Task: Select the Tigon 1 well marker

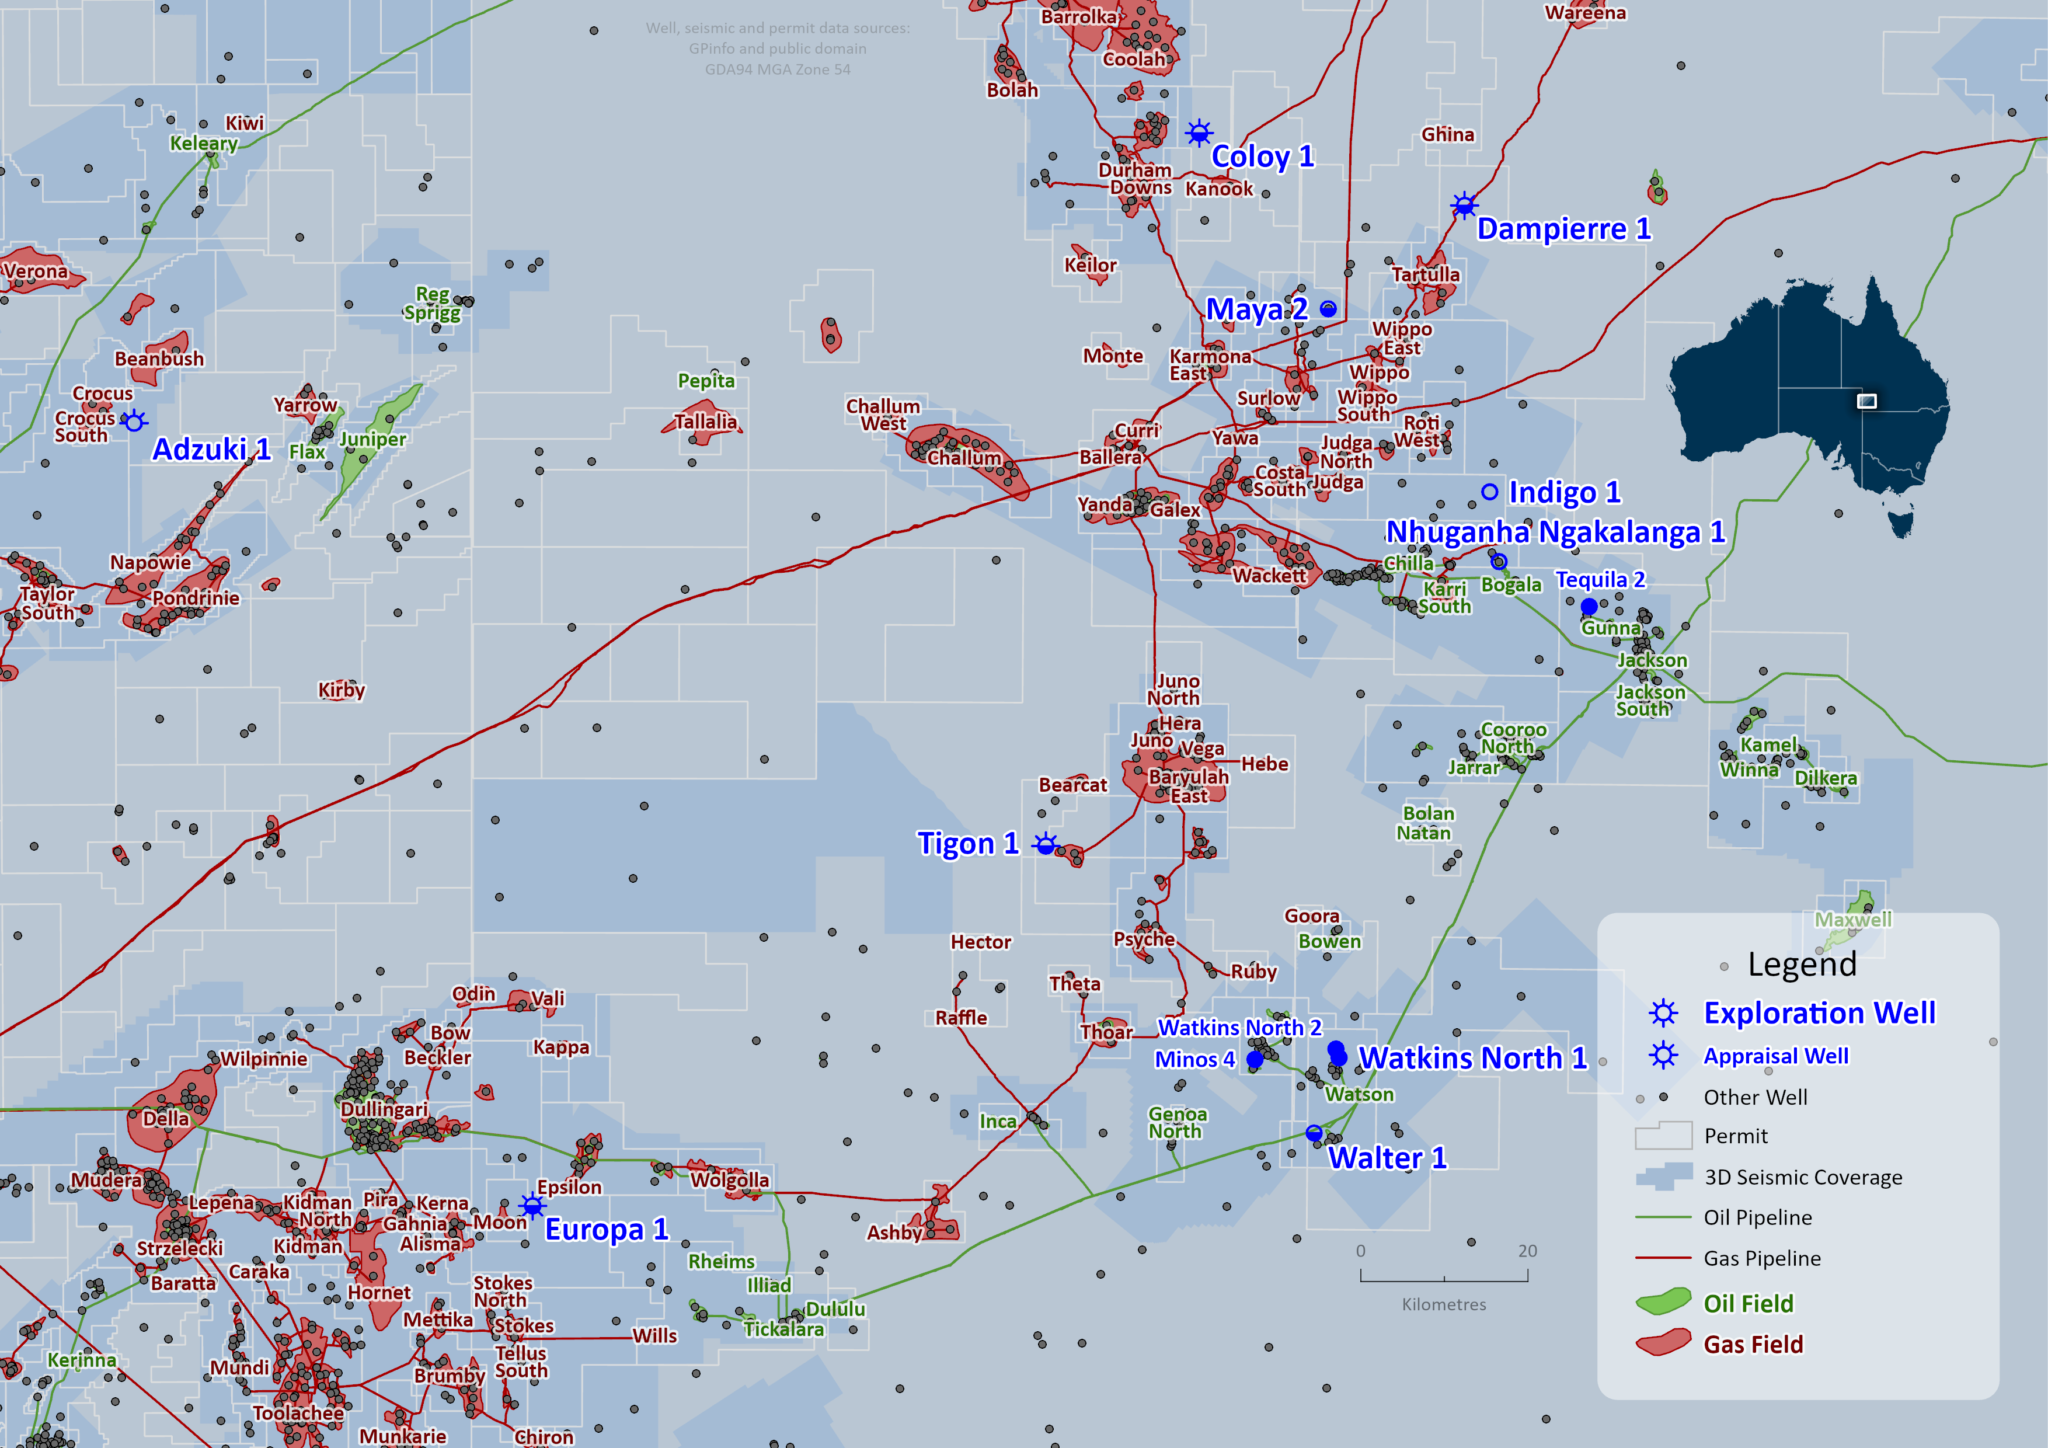Action: coord(1043,844)
